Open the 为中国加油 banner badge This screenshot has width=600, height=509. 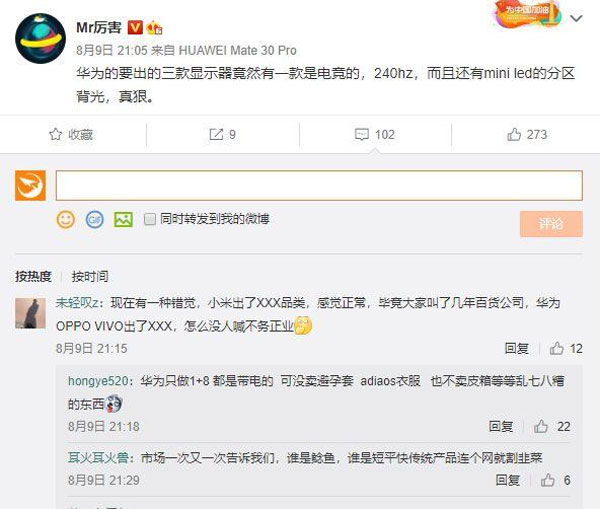(x=528, y=13)
